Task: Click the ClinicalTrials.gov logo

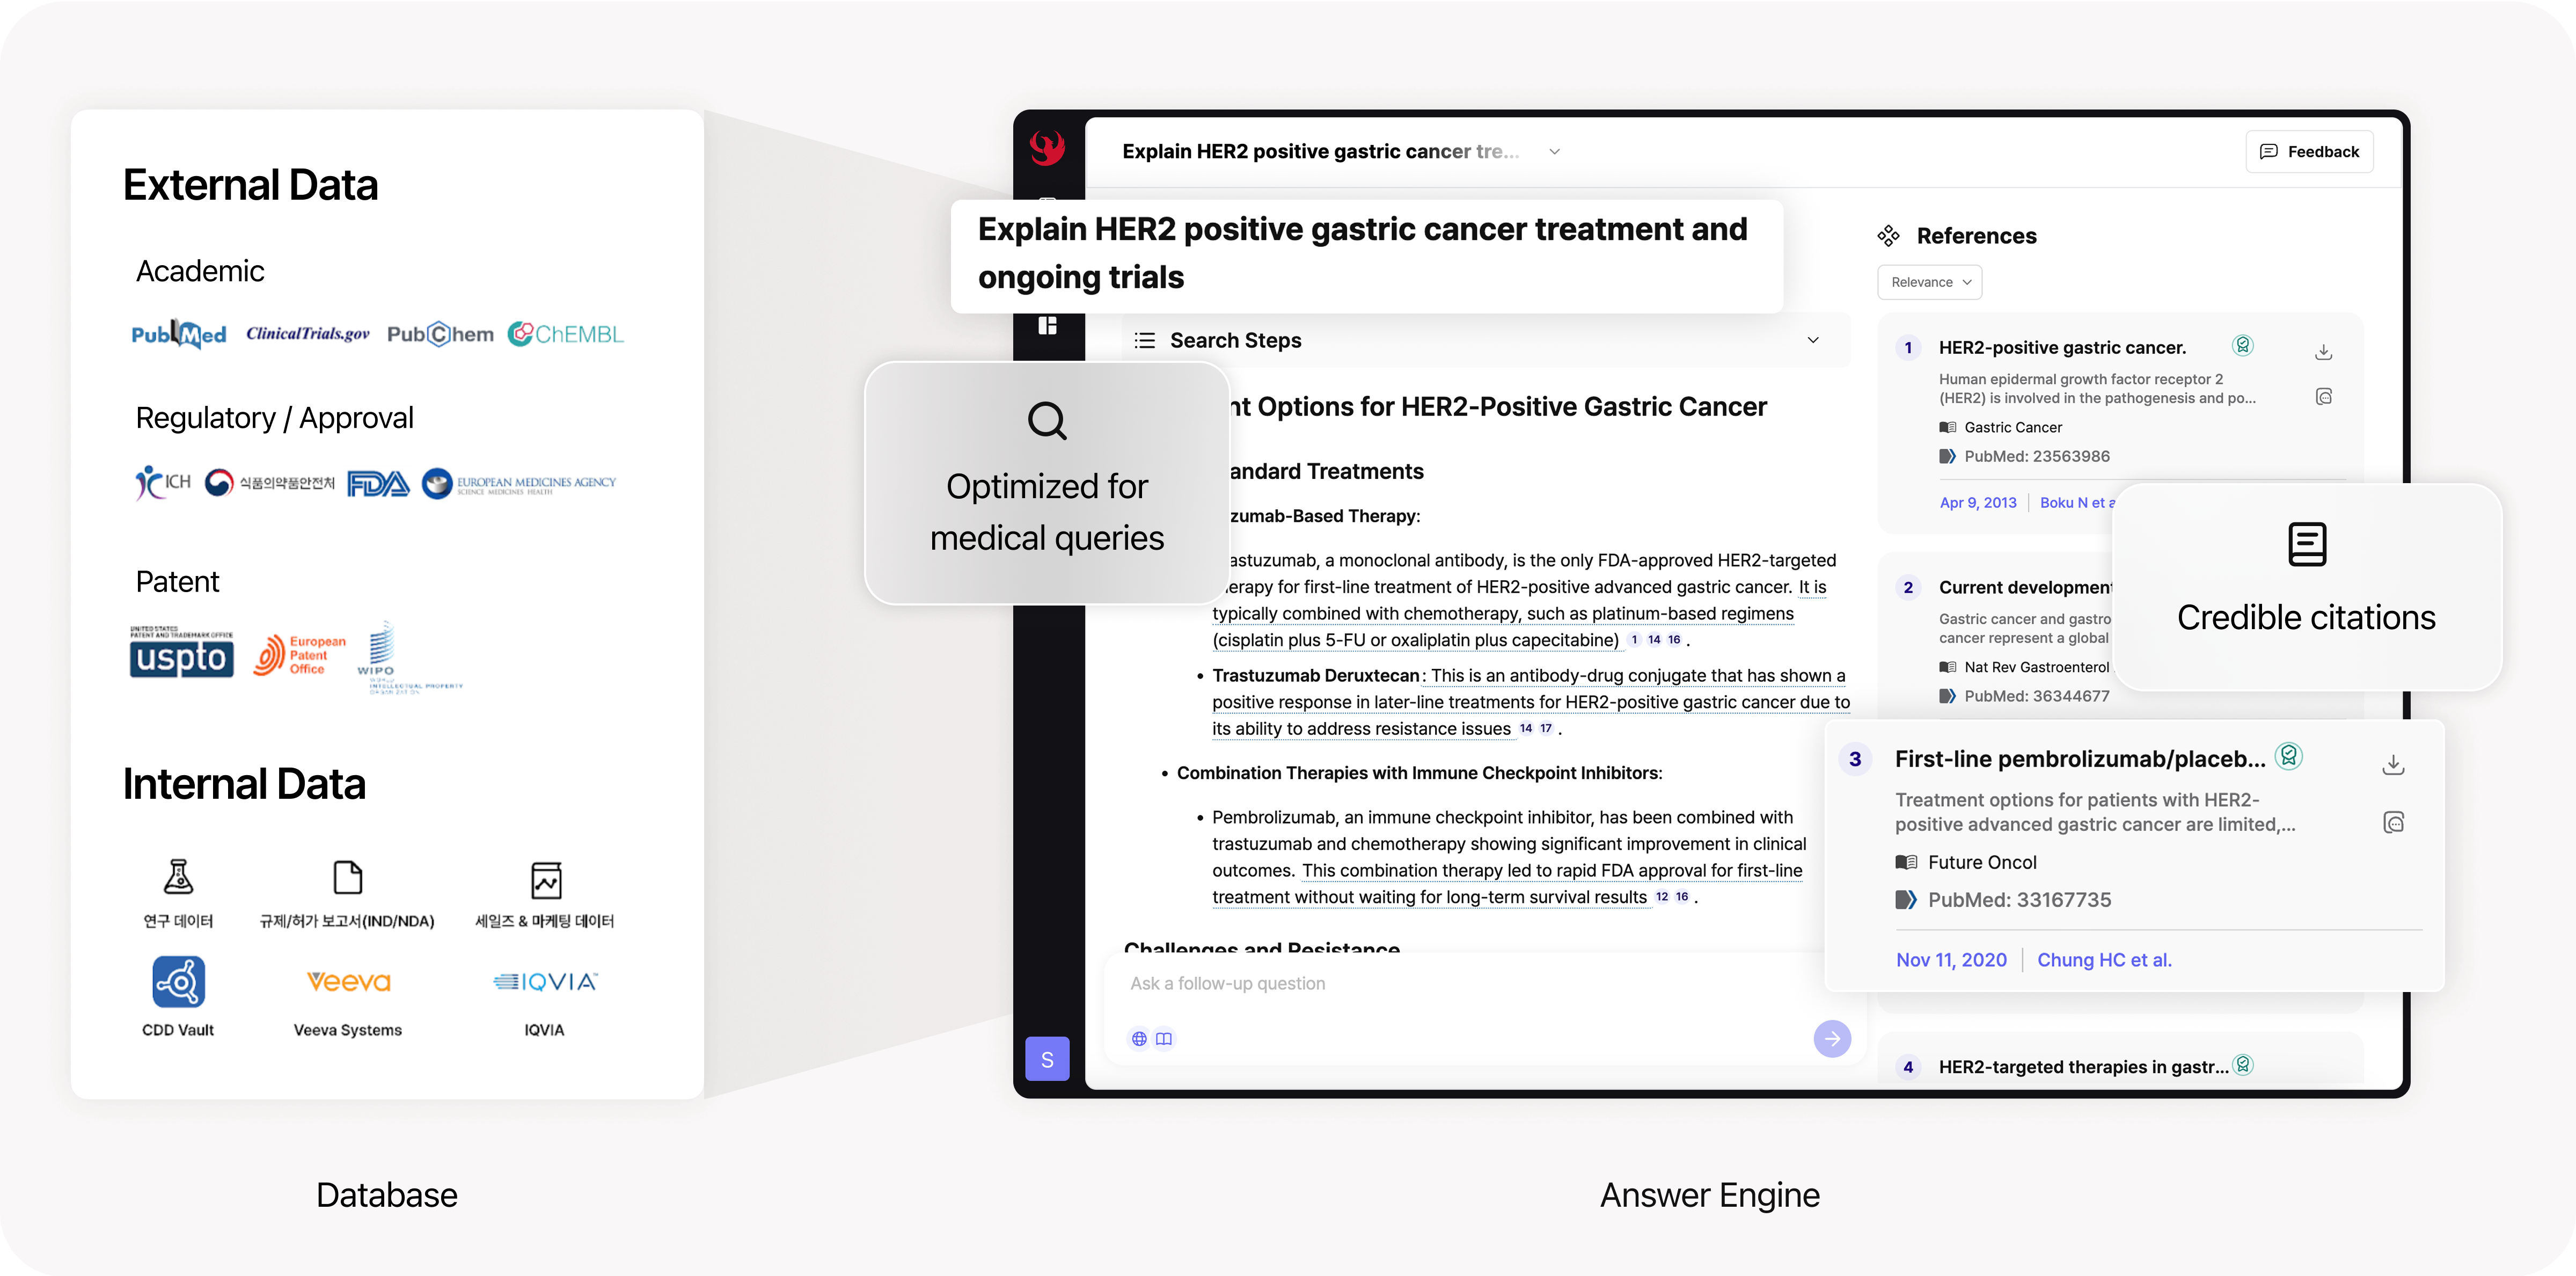Action: 308,334
